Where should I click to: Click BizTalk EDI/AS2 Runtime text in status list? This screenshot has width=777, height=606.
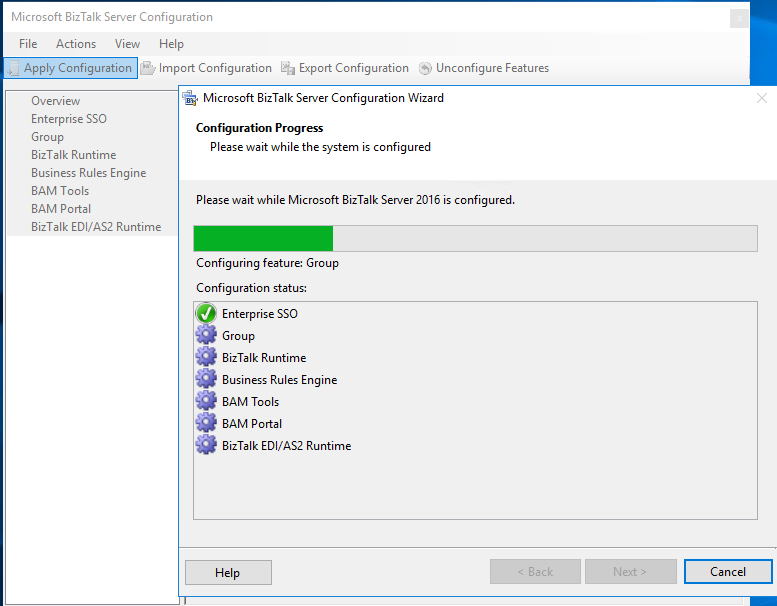(x=286, y=445)
